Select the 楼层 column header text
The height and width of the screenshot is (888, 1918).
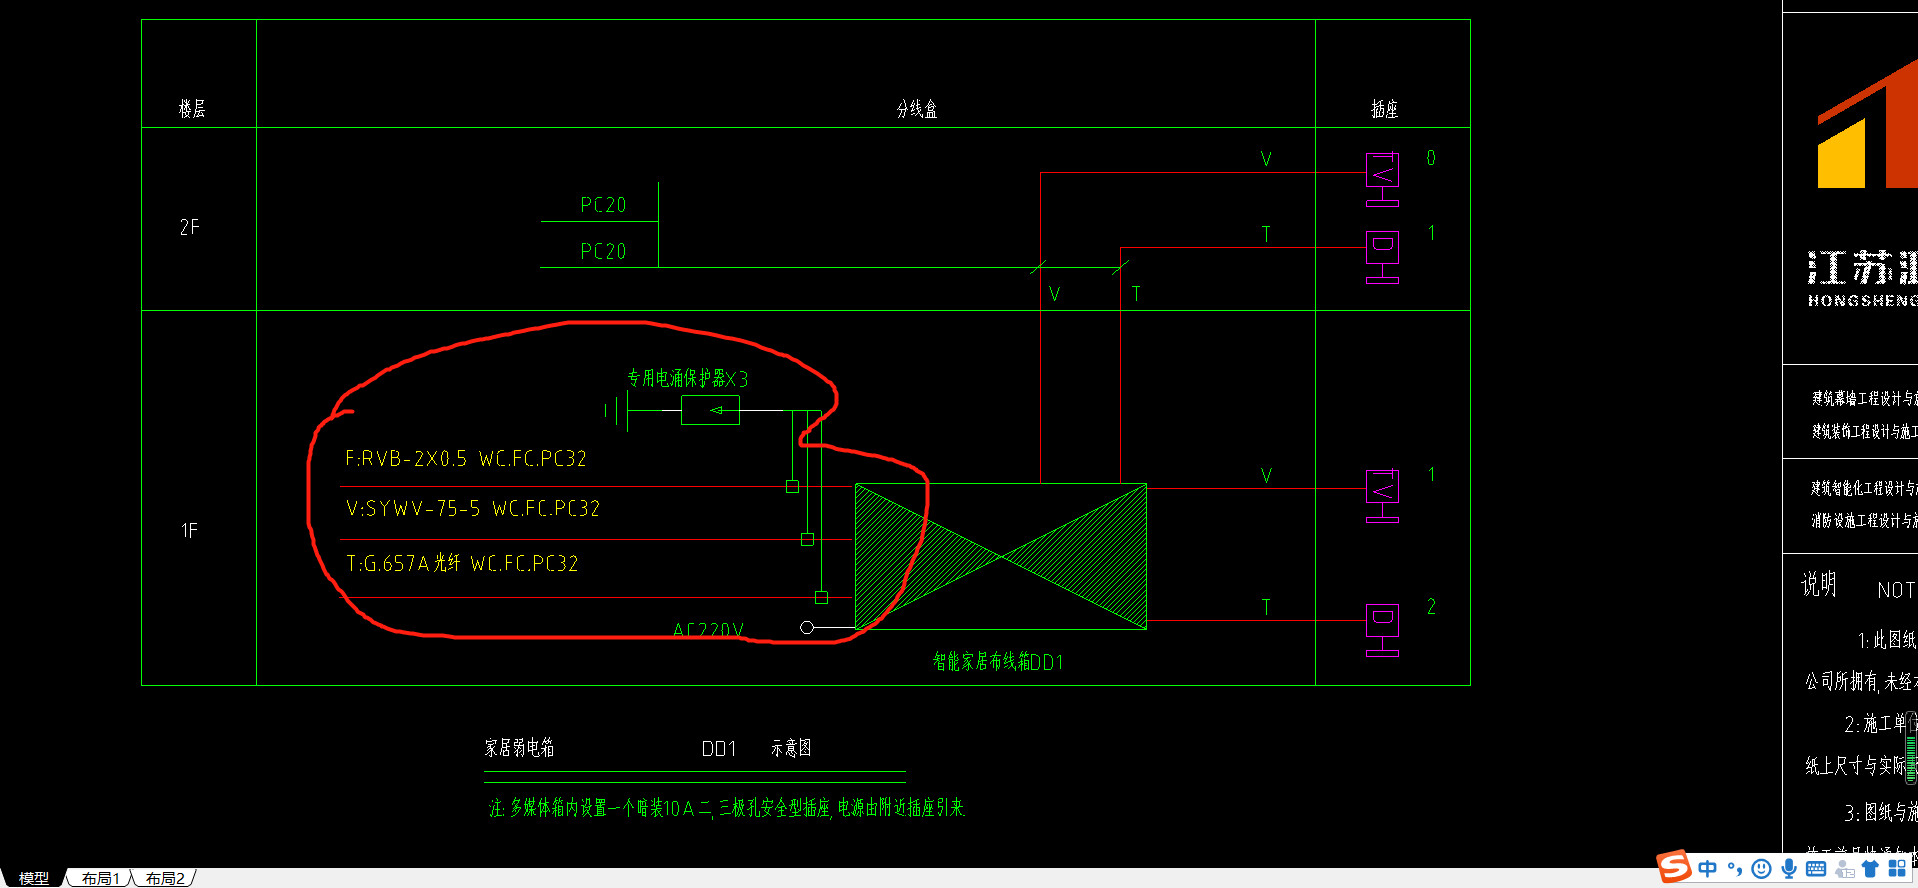(x=192, y=109)
